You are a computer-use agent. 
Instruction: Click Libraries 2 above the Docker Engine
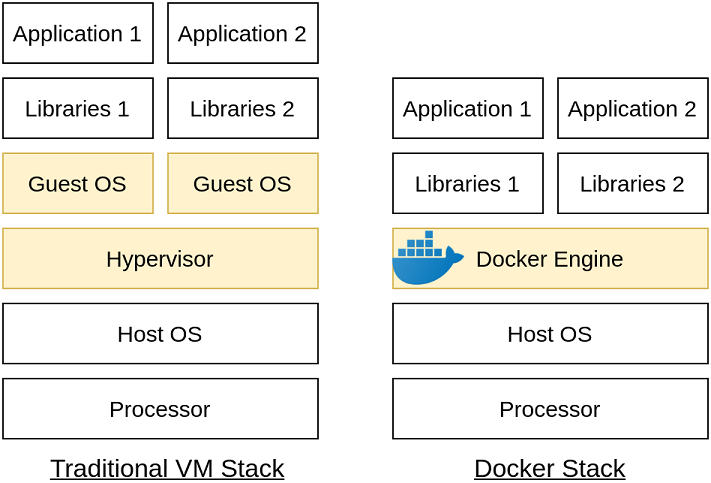[632, 183]
